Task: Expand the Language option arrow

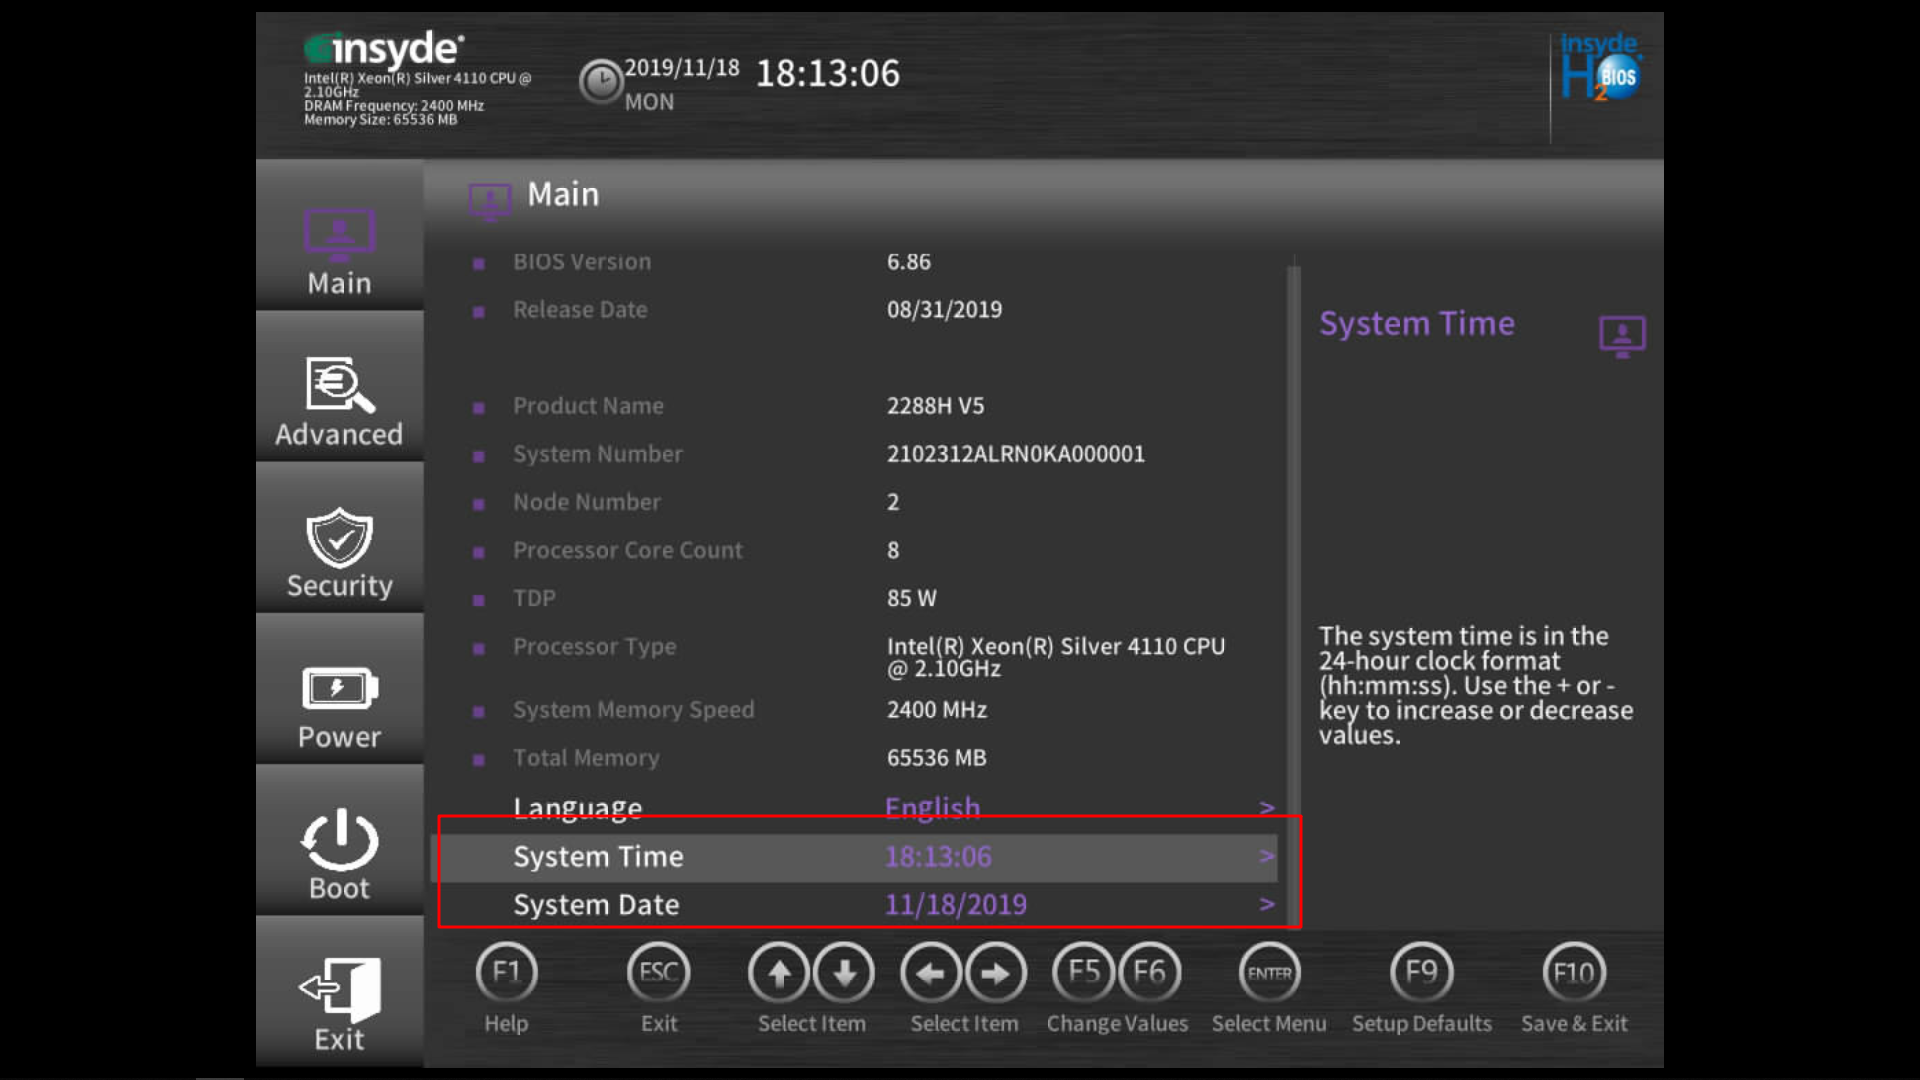Action: point(1266,807)
